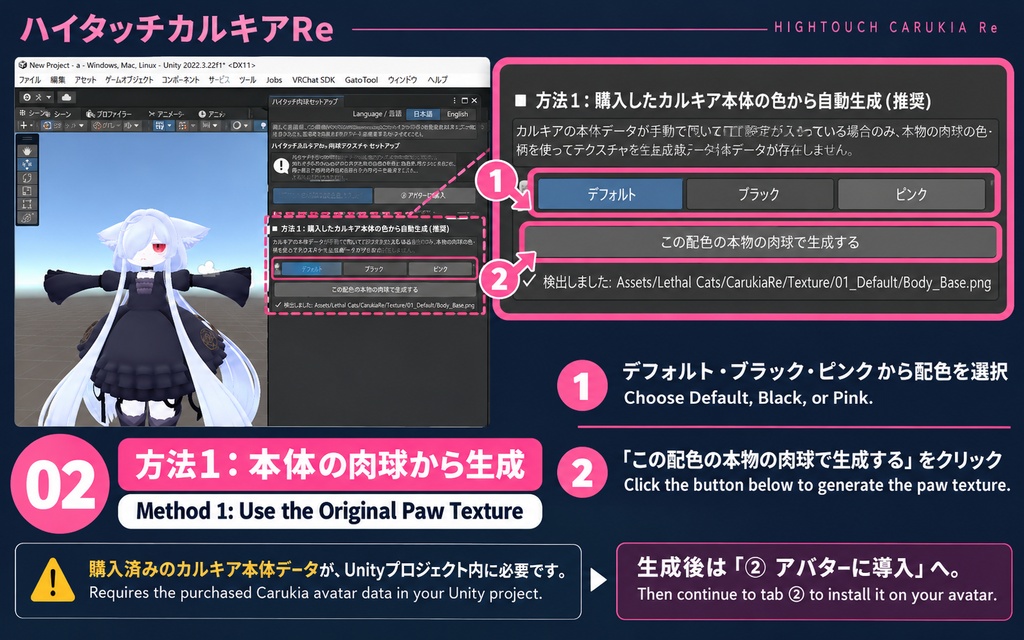Maximize the ハイタッチ肉球セットアップ panel
The width and height of the screenshot is (1024, 640).
pyautogui.click(x=464, y=101)
